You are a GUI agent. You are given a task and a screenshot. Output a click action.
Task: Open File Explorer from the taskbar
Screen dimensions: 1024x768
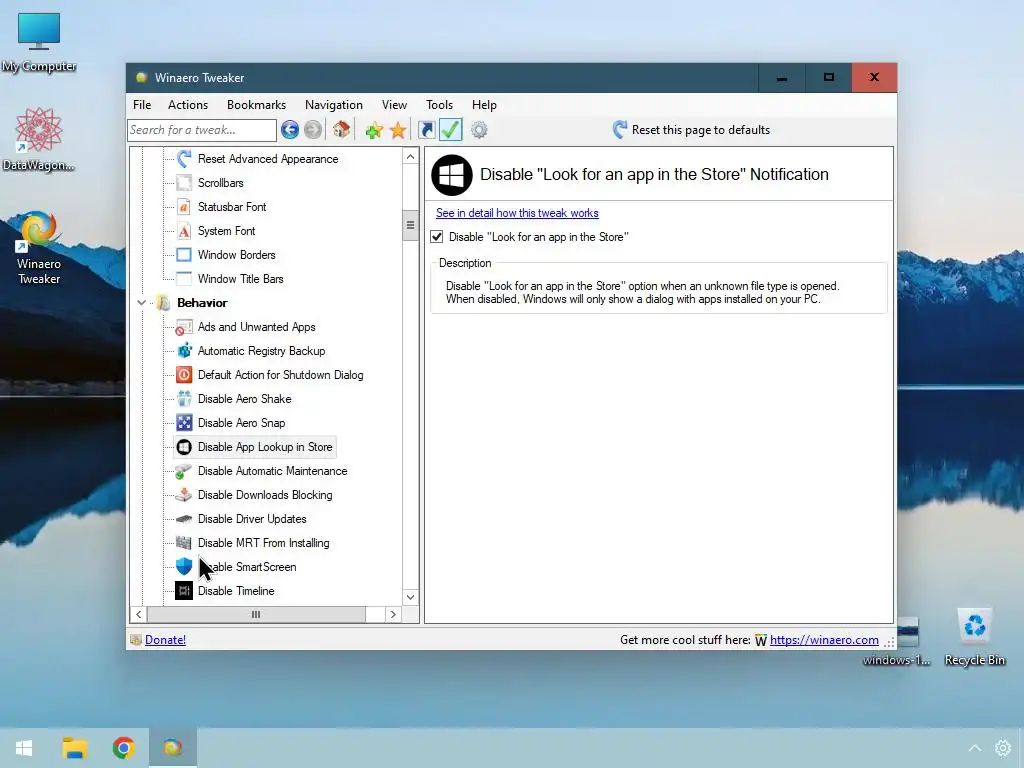tap(74, 748)
